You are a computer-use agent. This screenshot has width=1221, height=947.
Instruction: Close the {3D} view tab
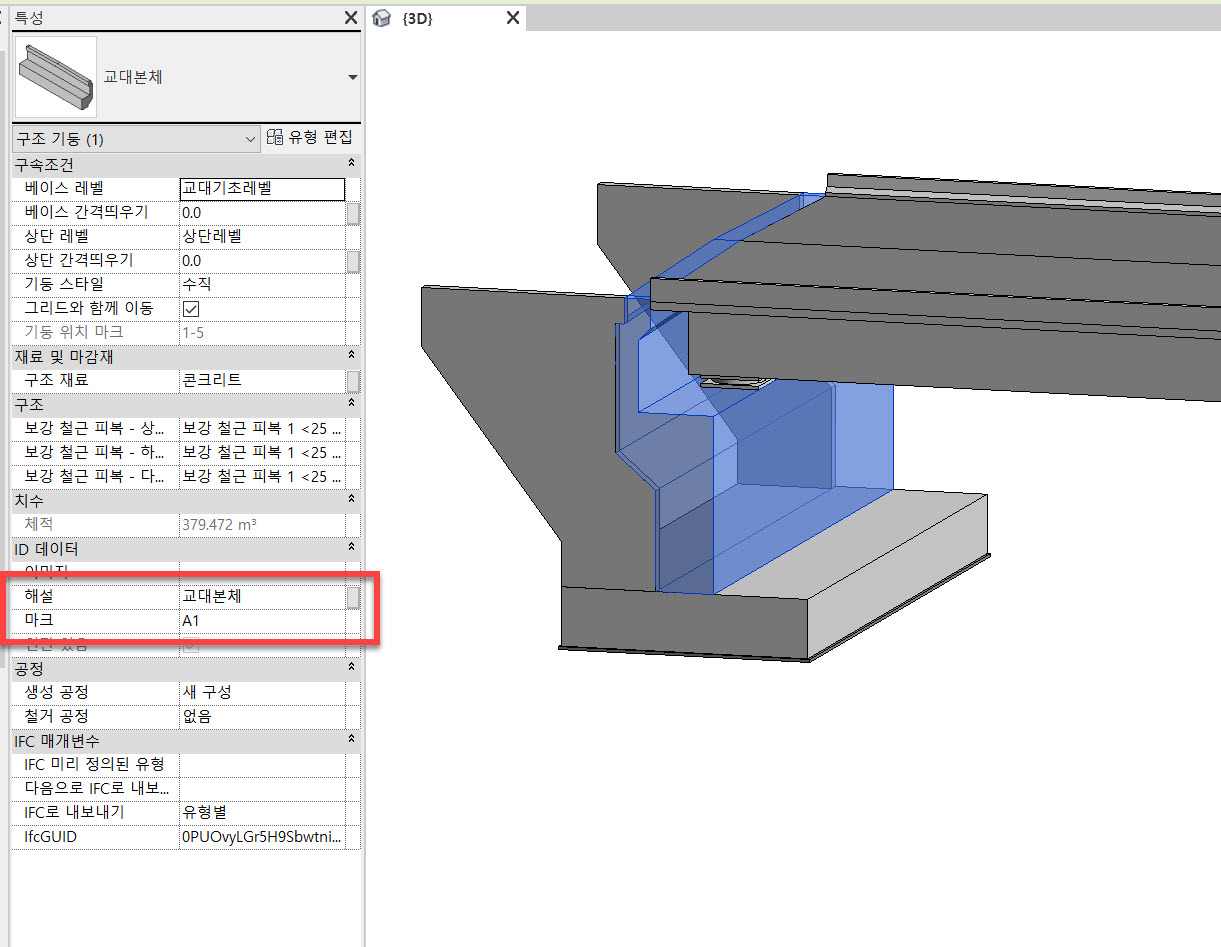tap(513, 18)
